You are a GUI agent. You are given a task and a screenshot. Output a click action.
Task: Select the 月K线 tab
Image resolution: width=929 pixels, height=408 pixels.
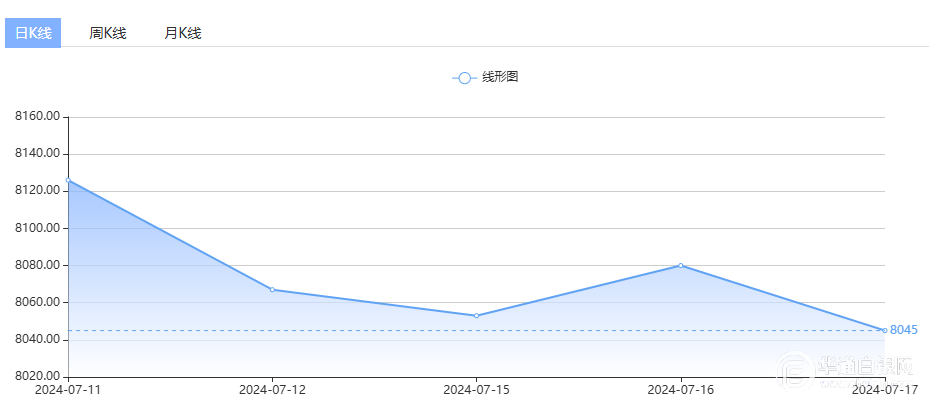[x=182, y=33]
